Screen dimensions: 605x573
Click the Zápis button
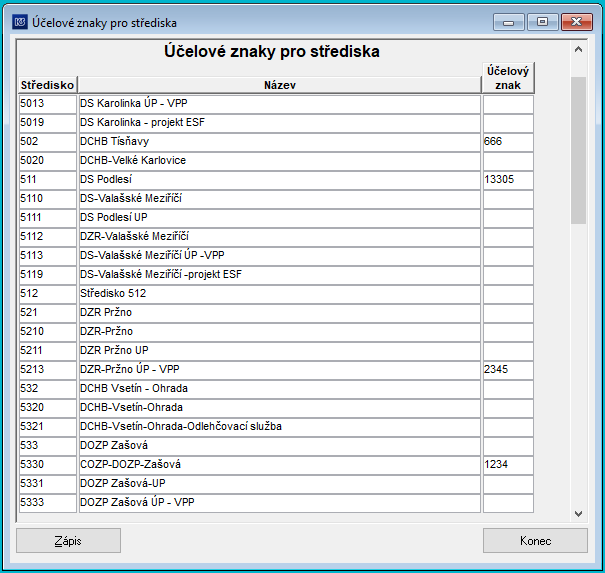click(x=68, y=540)
